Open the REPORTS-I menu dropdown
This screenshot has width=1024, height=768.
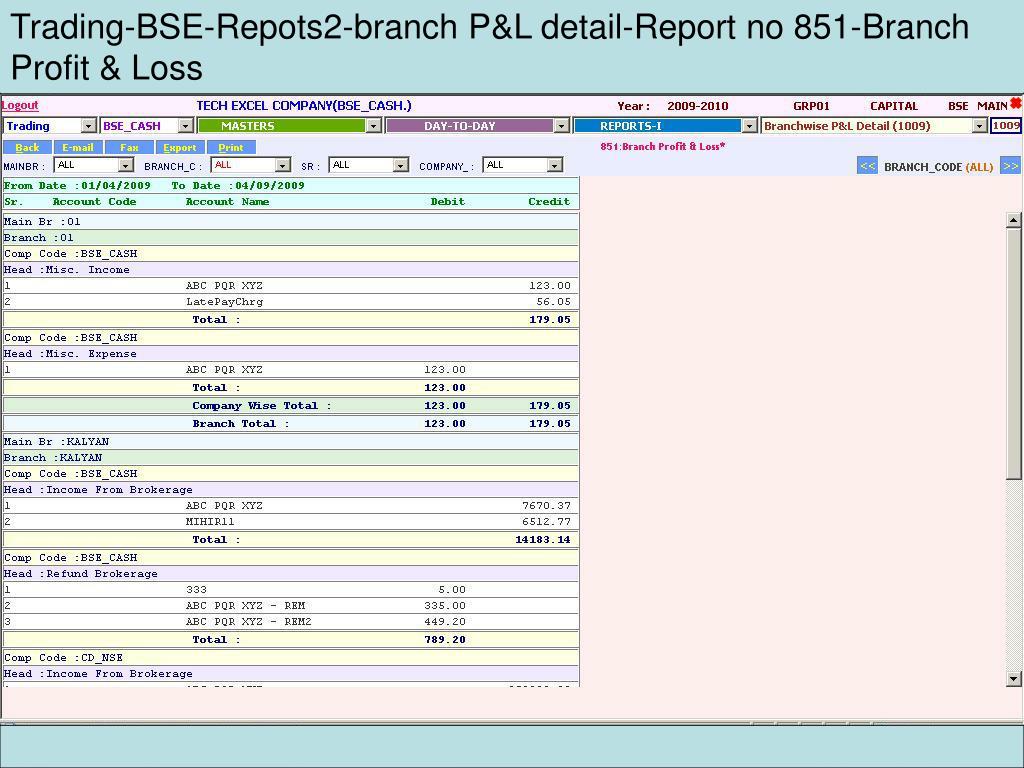click(x=750, y=126)
